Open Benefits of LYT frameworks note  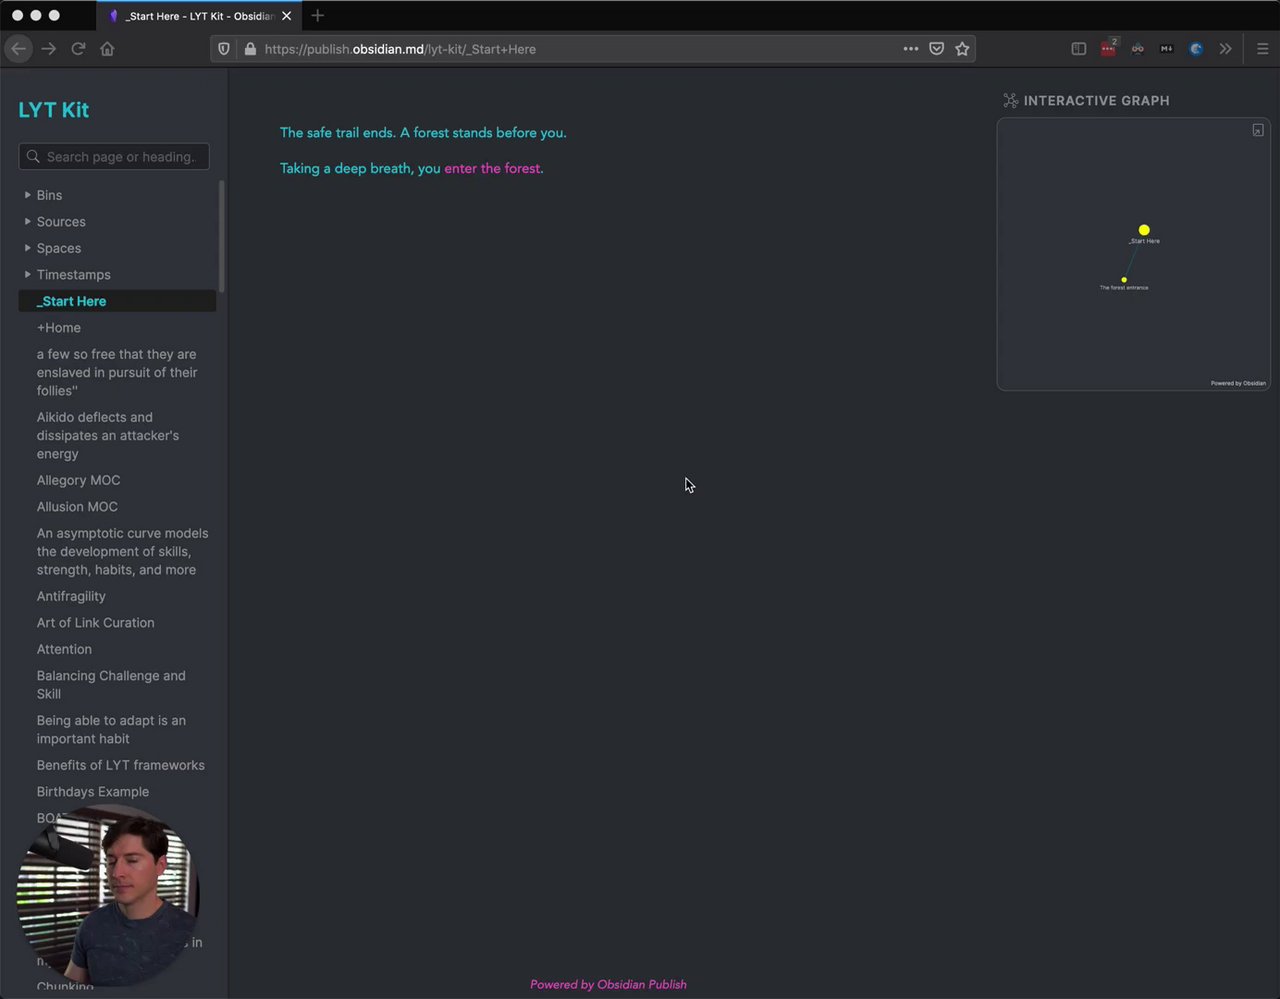click(x=121, y=765)
